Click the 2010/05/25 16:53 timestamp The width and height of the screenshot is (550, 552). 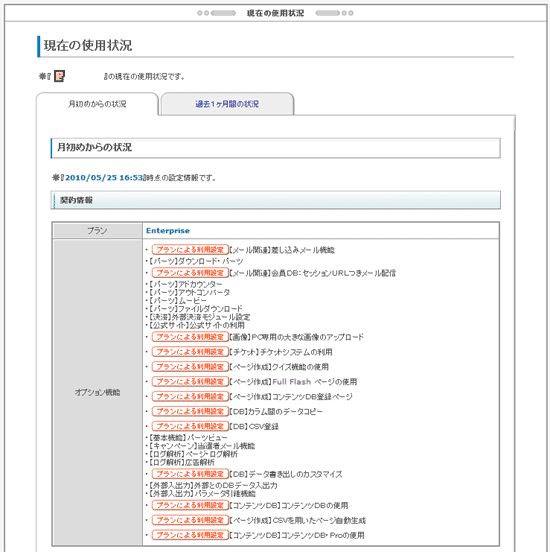click(x=104, y=177)
